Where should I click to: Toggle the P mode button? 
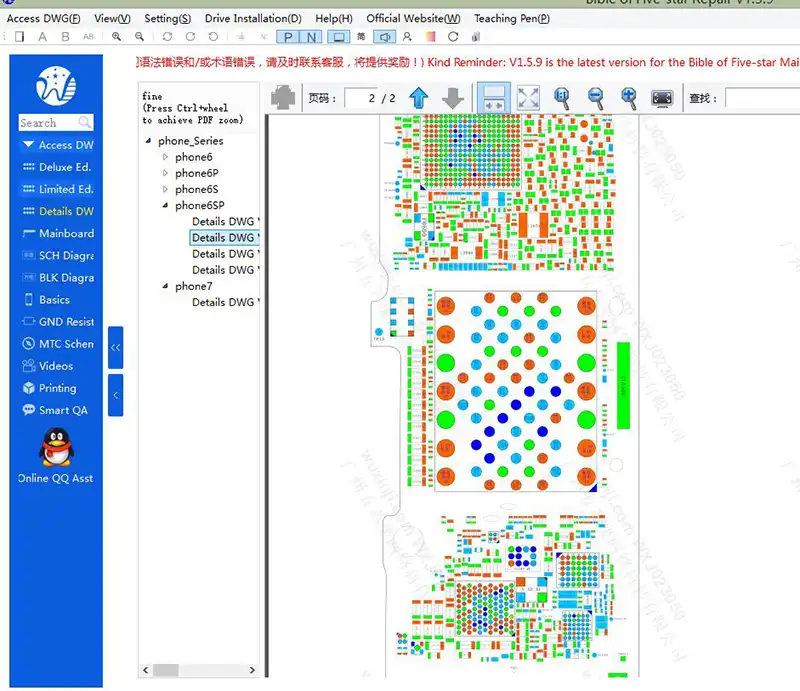pyautogui.click(x=288, y=37)
